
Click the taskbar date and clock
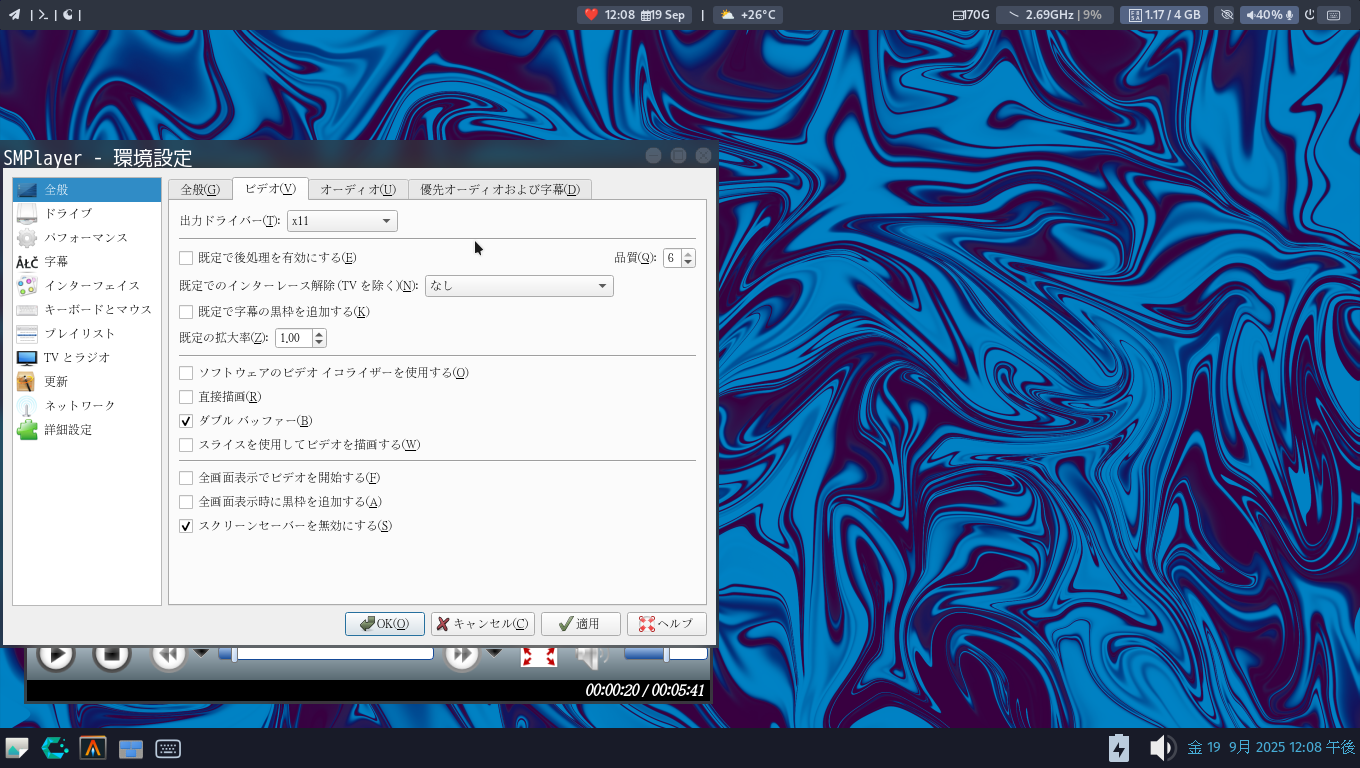1271,747
